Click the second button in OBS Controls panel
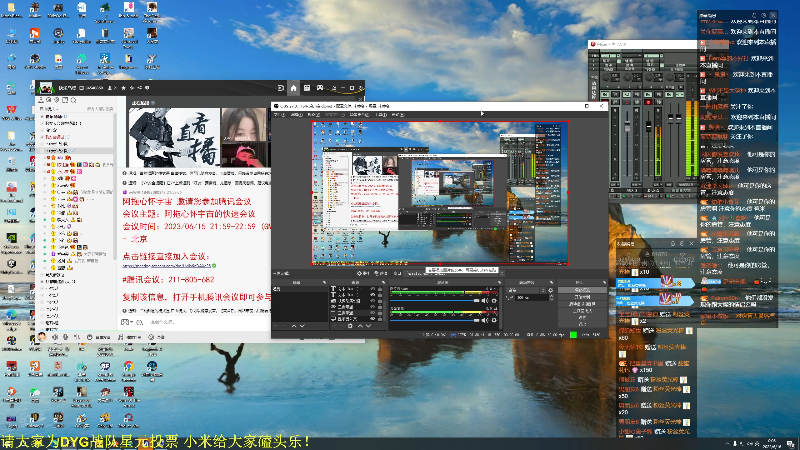Image resolution: width=800 pixels, height=450 pixels. pyautogui.click(x=583, y=297)
